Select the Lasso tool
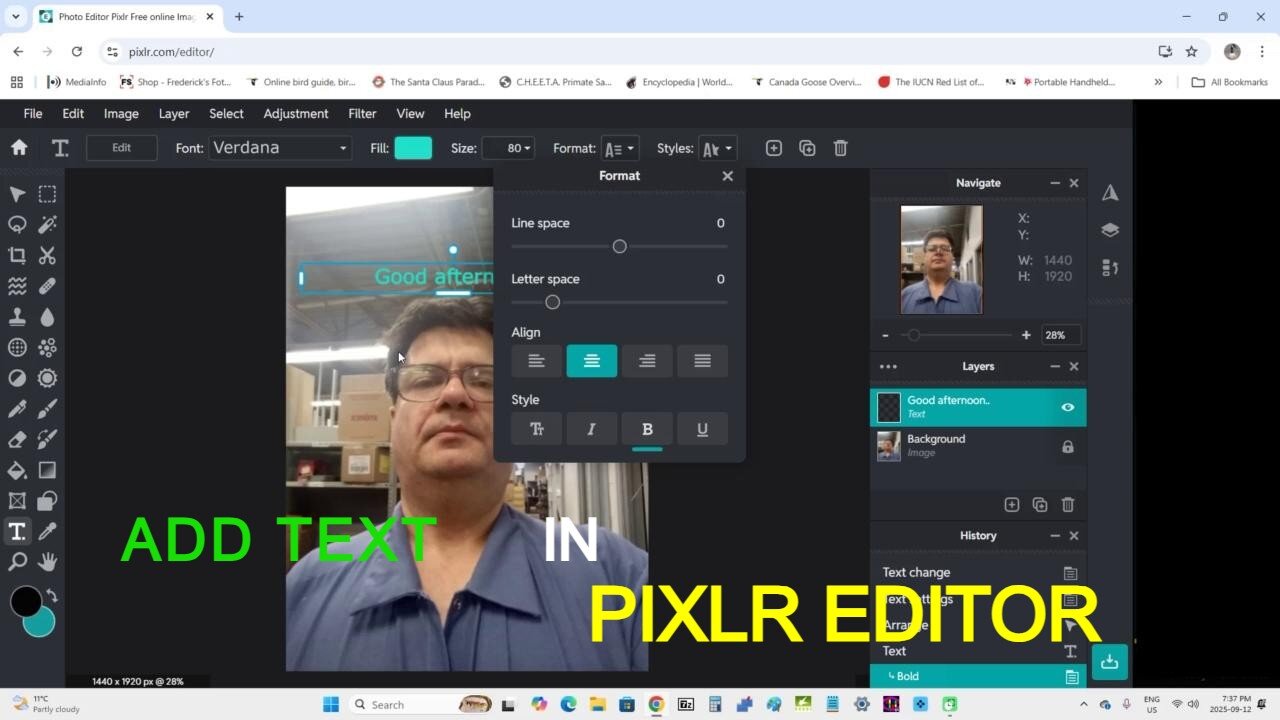 tap(17, 224)
